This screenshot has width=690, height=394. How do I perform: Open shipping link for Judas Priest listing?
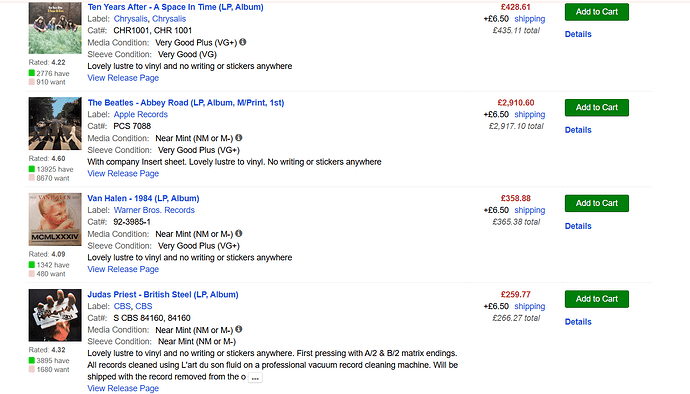click(529, 306)
